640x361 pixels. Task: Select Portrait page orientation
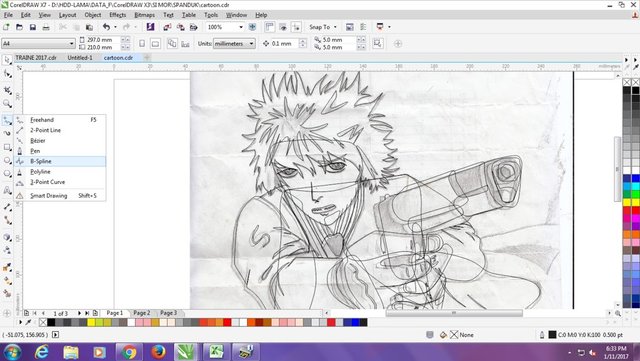click(142, 43)
